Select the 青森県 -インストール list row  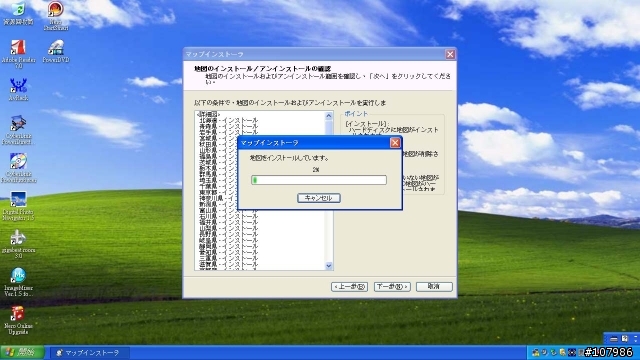(x=229, y=127)
